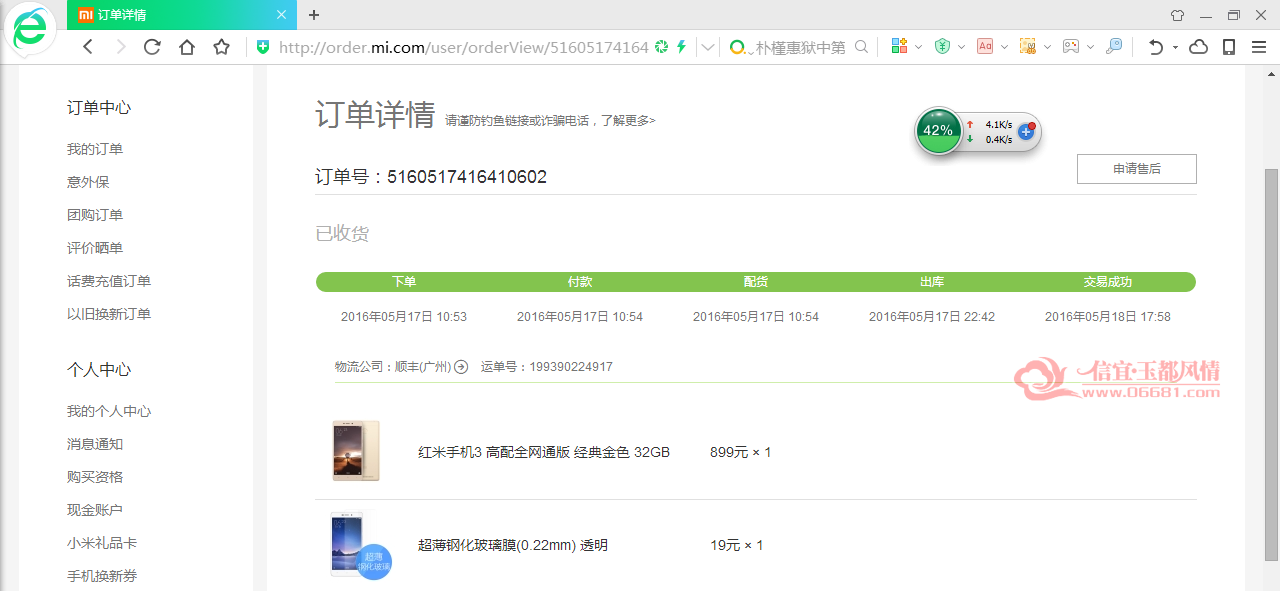1280x614 pixels.
Task: Open 话费充值订单 in sidebar
Action: tap(109, 281)
